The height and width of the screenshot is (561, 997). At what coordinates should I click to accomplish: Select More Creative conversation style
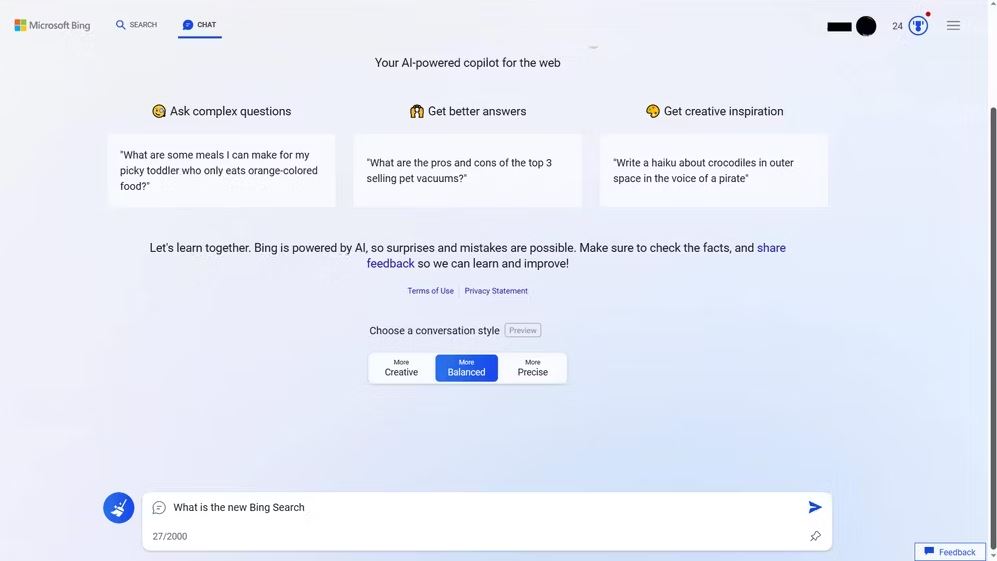pos(401,368)
